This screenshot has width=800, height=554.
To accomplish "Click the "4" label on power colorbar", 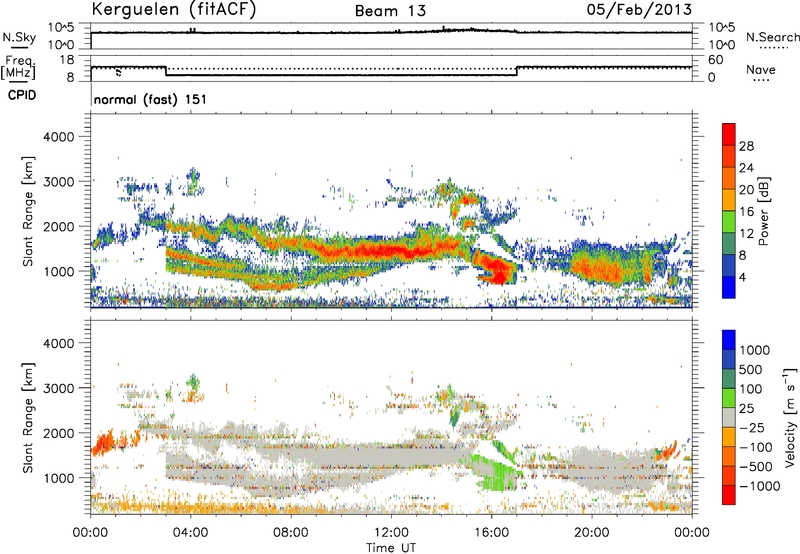I will pos(742,278).
